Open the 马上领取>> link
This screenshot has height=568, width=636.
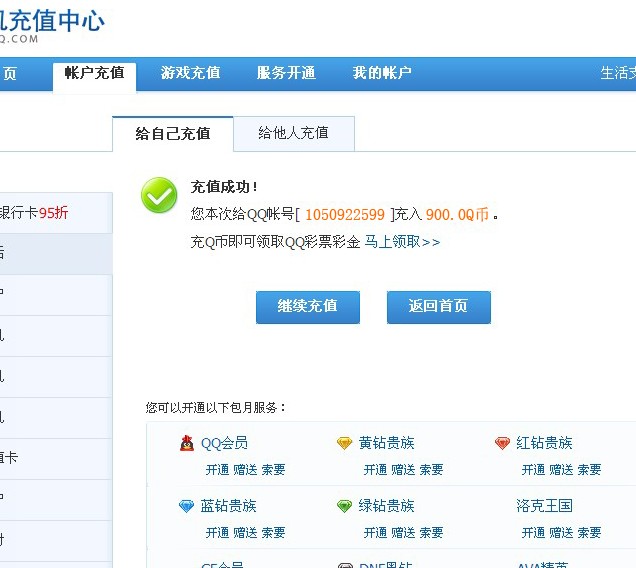[402, 242]
